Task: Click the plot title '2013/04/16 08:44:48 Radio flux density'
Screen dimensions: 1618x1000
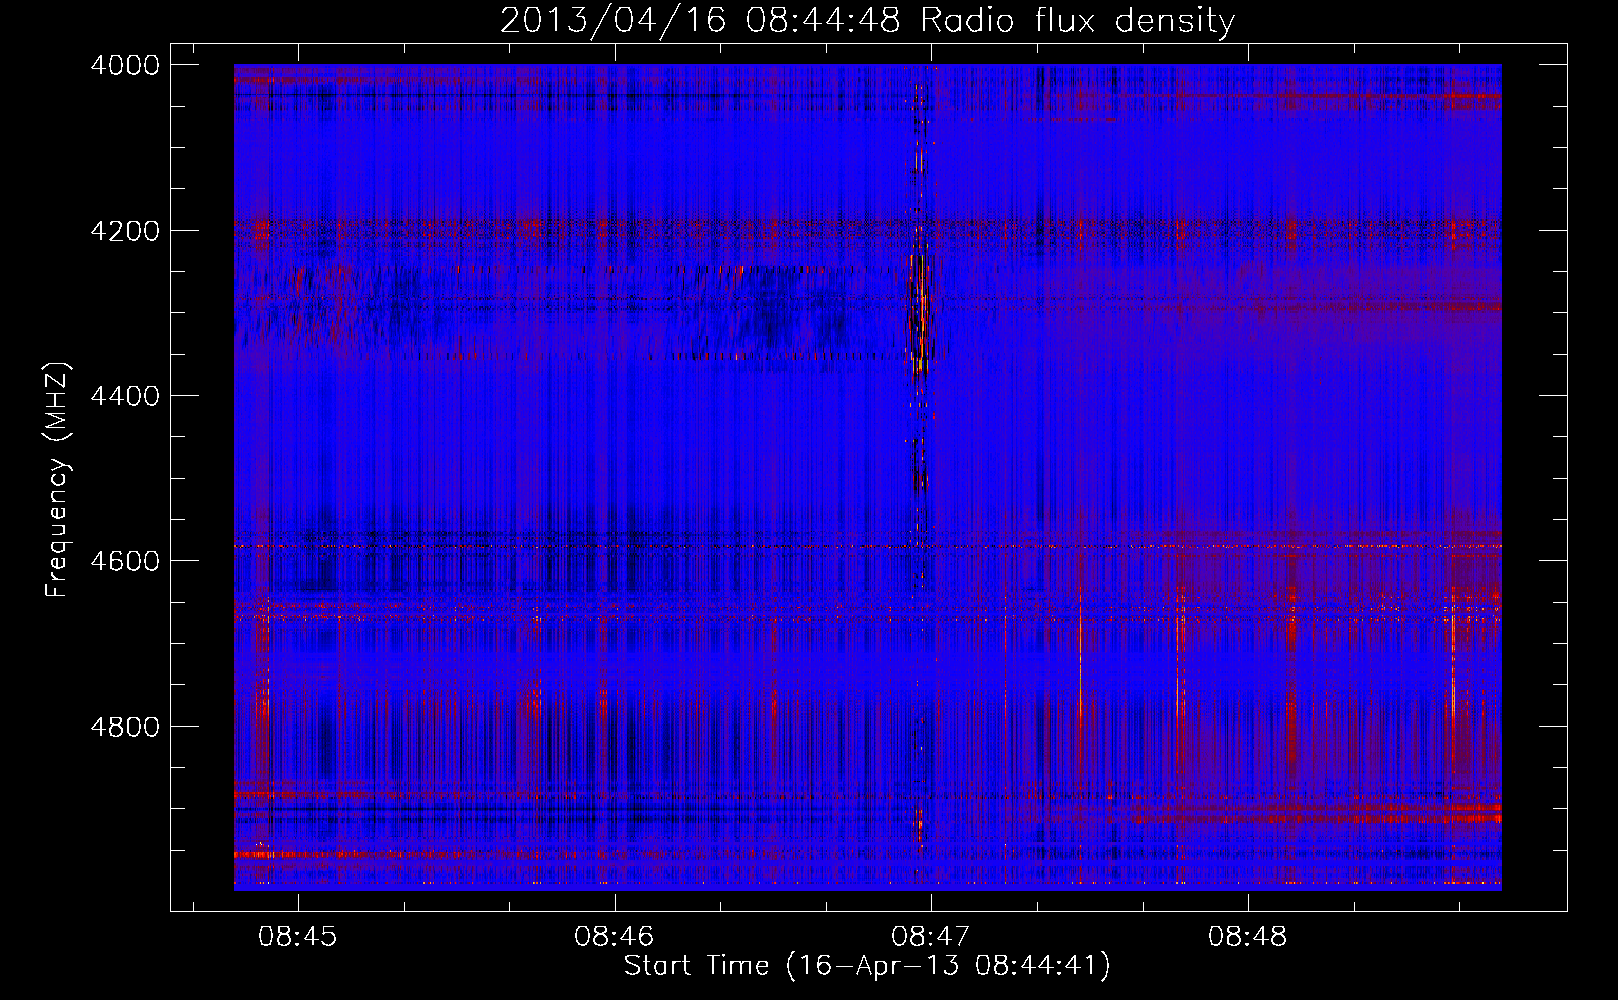Action: click(x=867, y=20)
